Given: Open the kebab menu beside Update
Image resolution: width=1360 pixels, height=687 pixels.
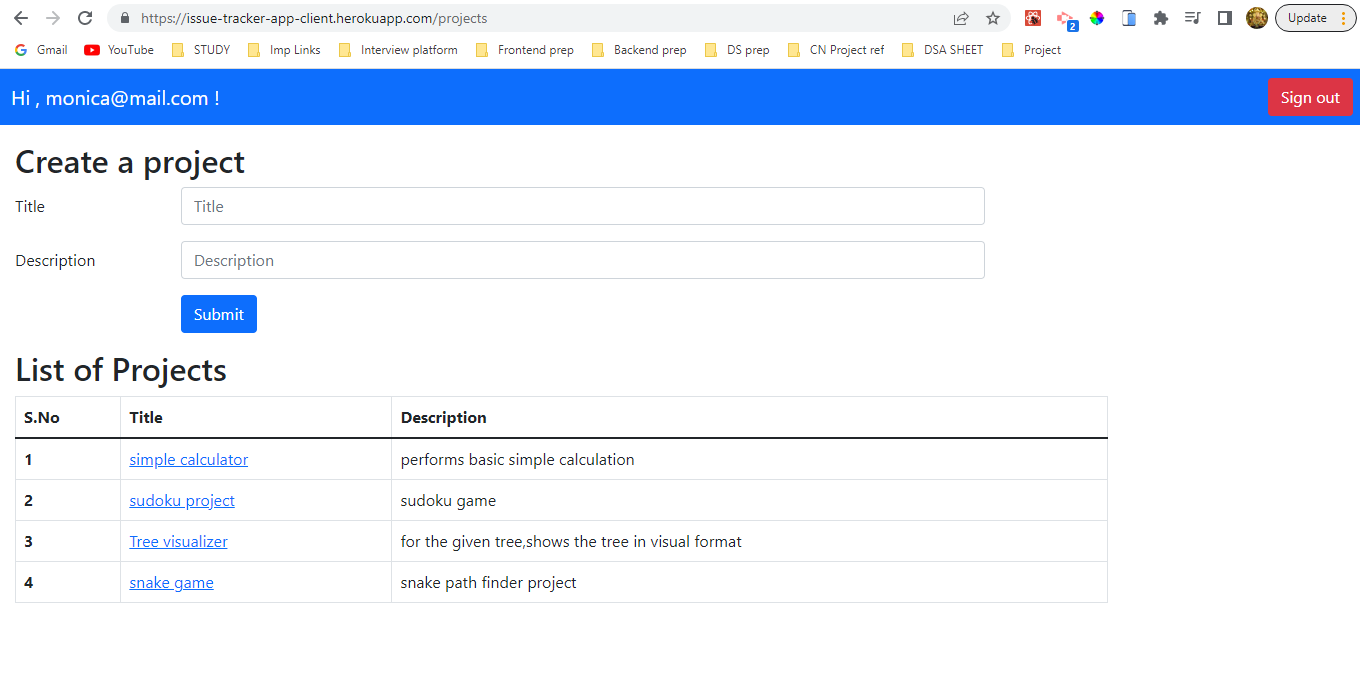Looking at the screenshot, I should click(x=1345, y=18).
